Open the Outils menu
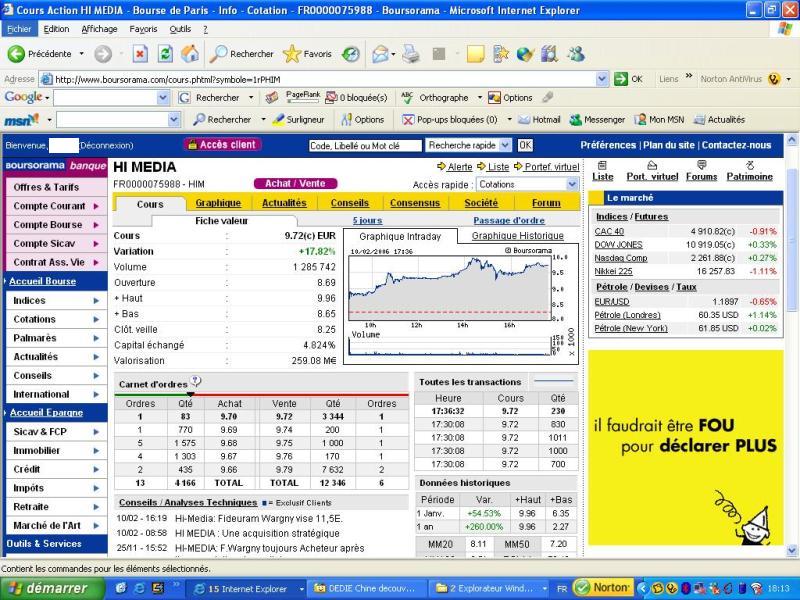Screen dimensions: 800x600 tap(180, 29)
